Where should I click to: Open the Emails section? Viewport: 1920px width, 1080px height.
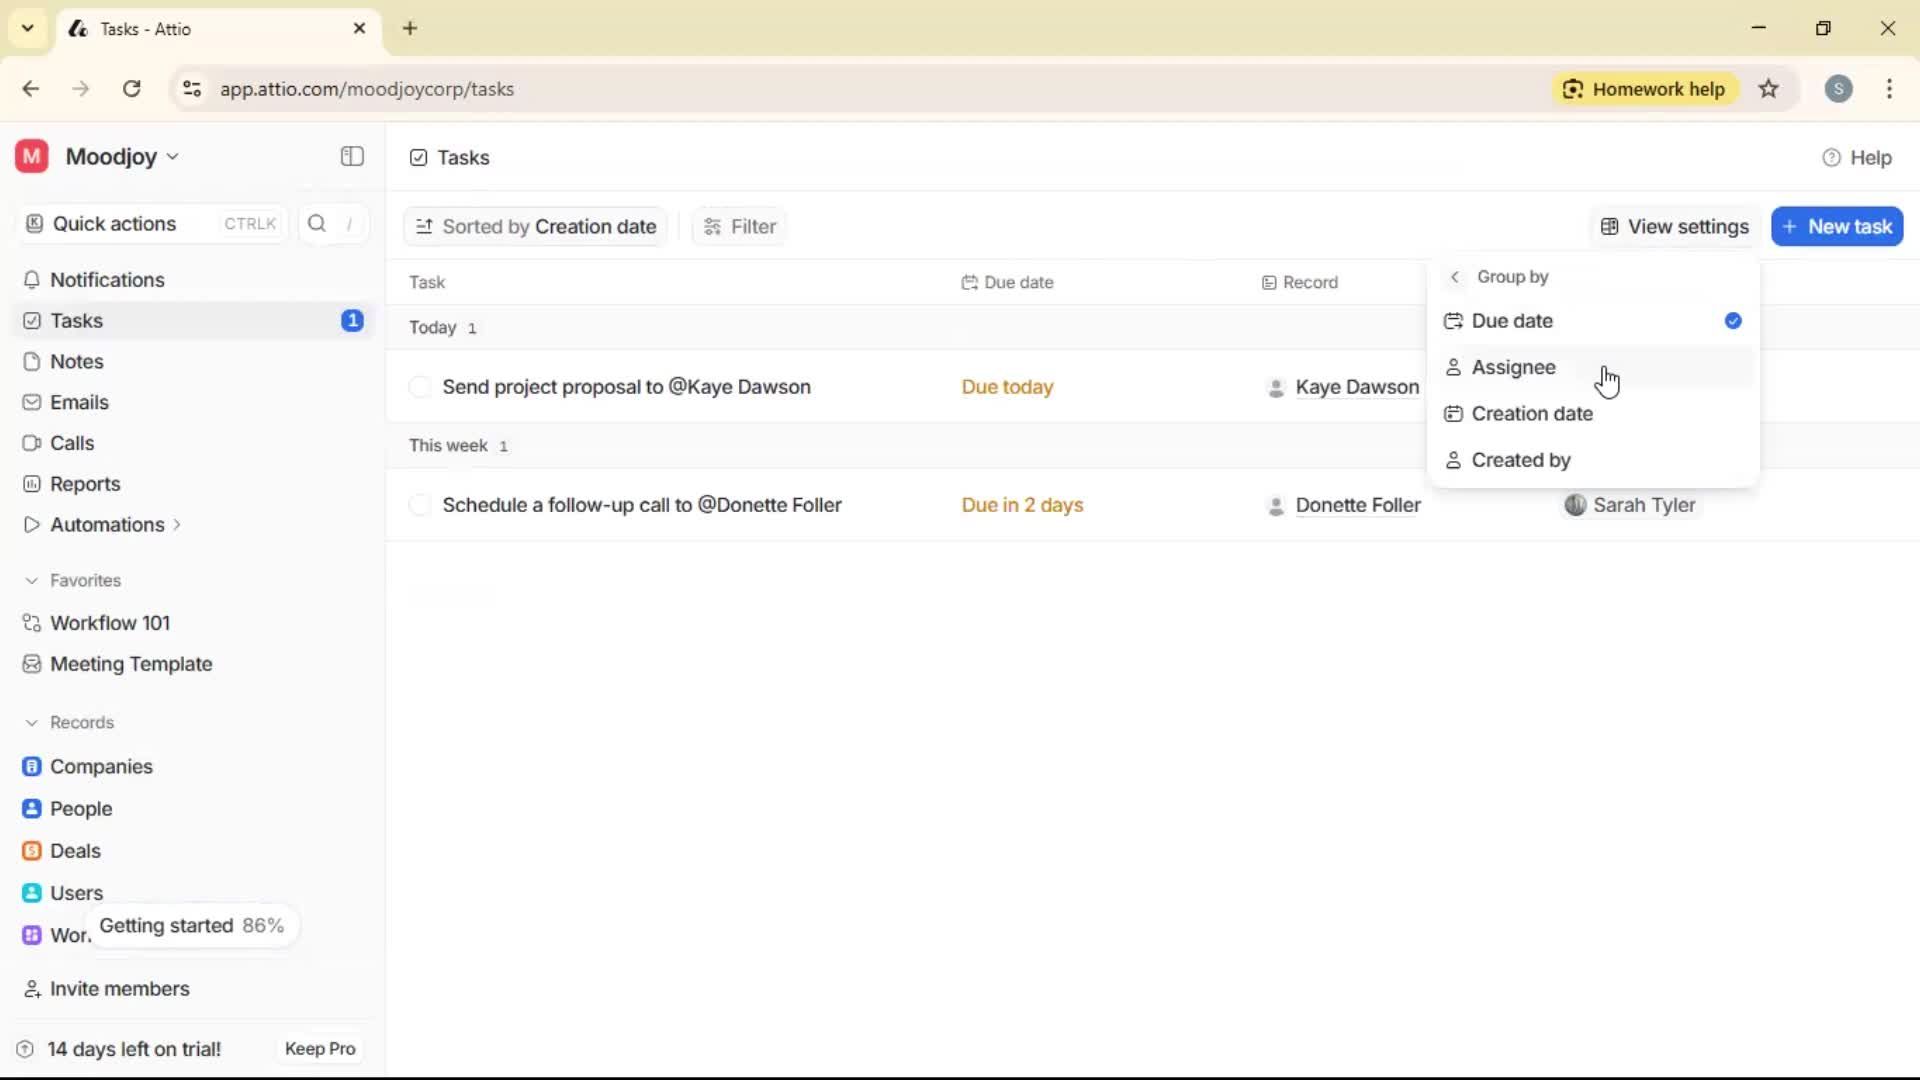point(79,402)
